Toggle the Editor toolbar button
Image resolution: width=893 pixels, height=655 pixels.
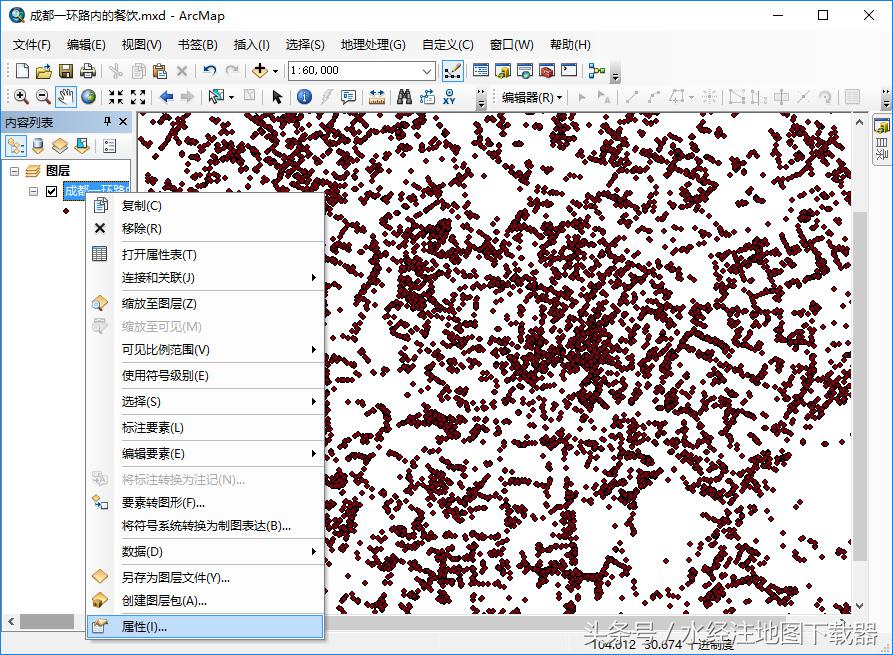coord(452,71)
